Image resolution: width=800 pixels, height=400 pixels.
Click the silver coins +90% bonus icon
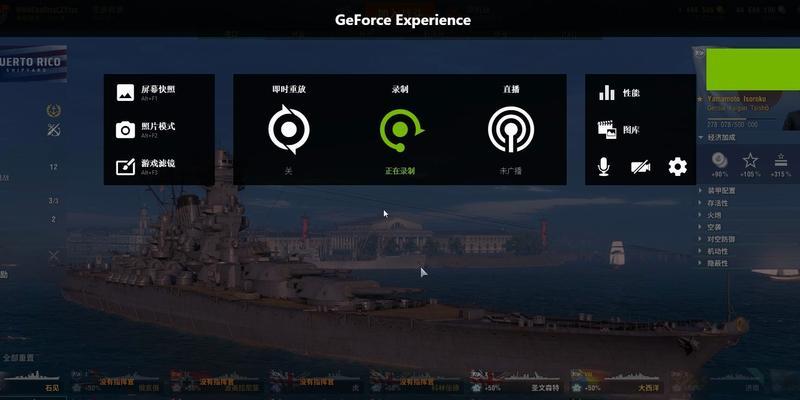720,160
